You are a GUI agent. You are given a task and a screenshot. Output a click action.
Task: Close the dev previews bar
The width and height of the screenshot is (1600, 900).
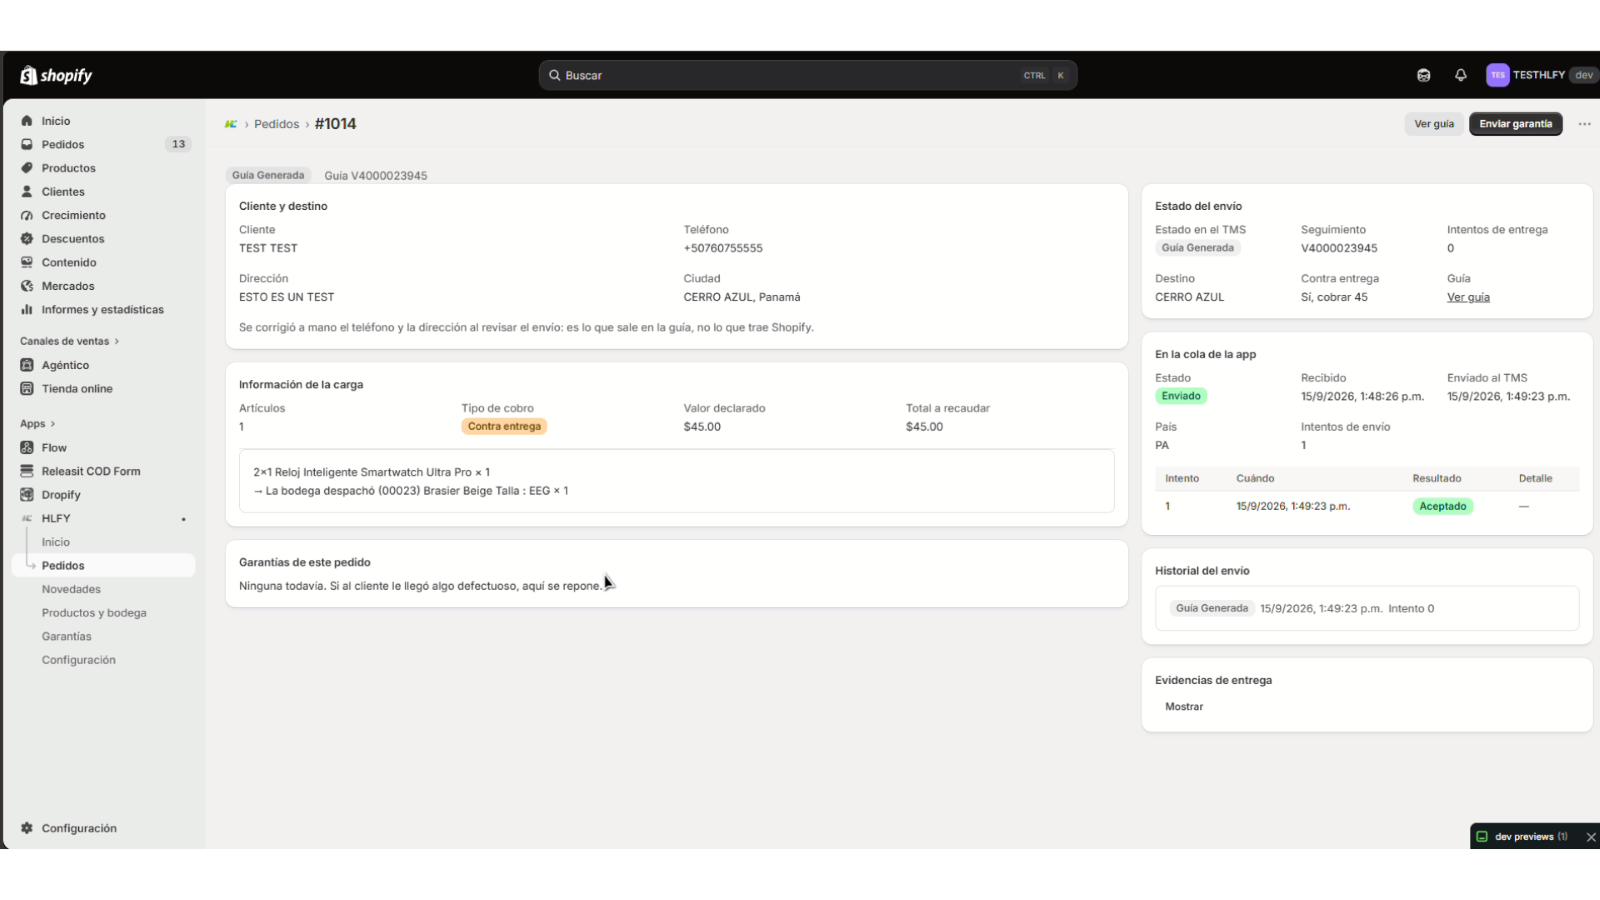click(x=1591, y=837)
